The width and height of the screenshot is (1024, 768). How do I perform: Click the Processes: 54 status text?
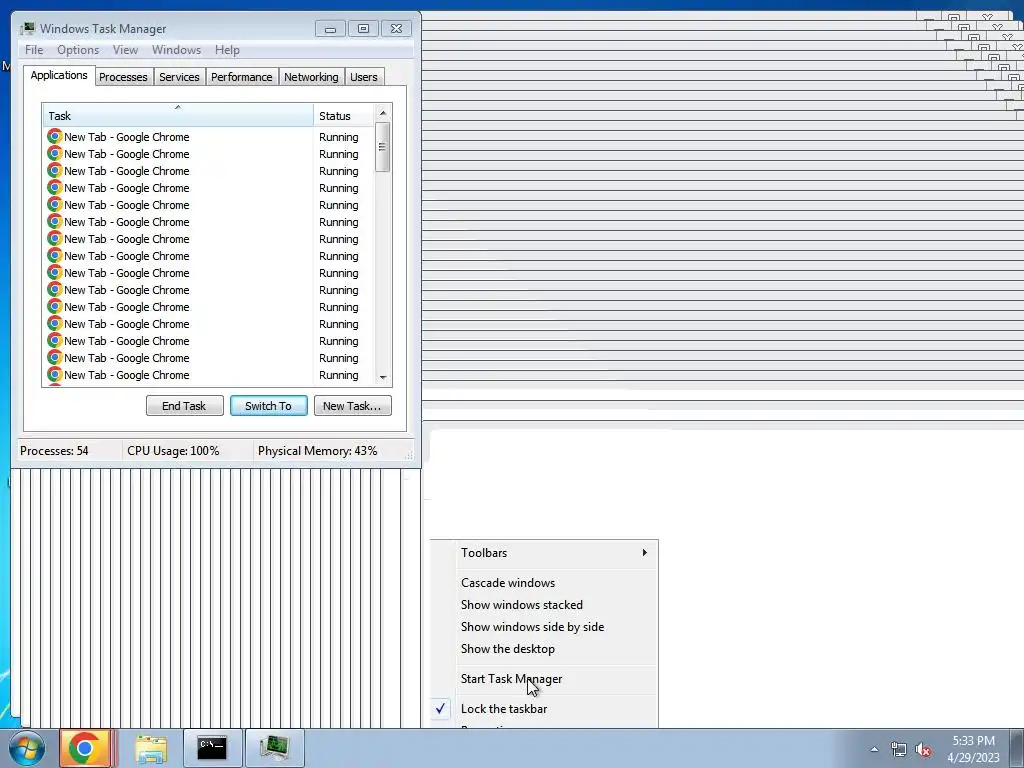tap(54, 451)
